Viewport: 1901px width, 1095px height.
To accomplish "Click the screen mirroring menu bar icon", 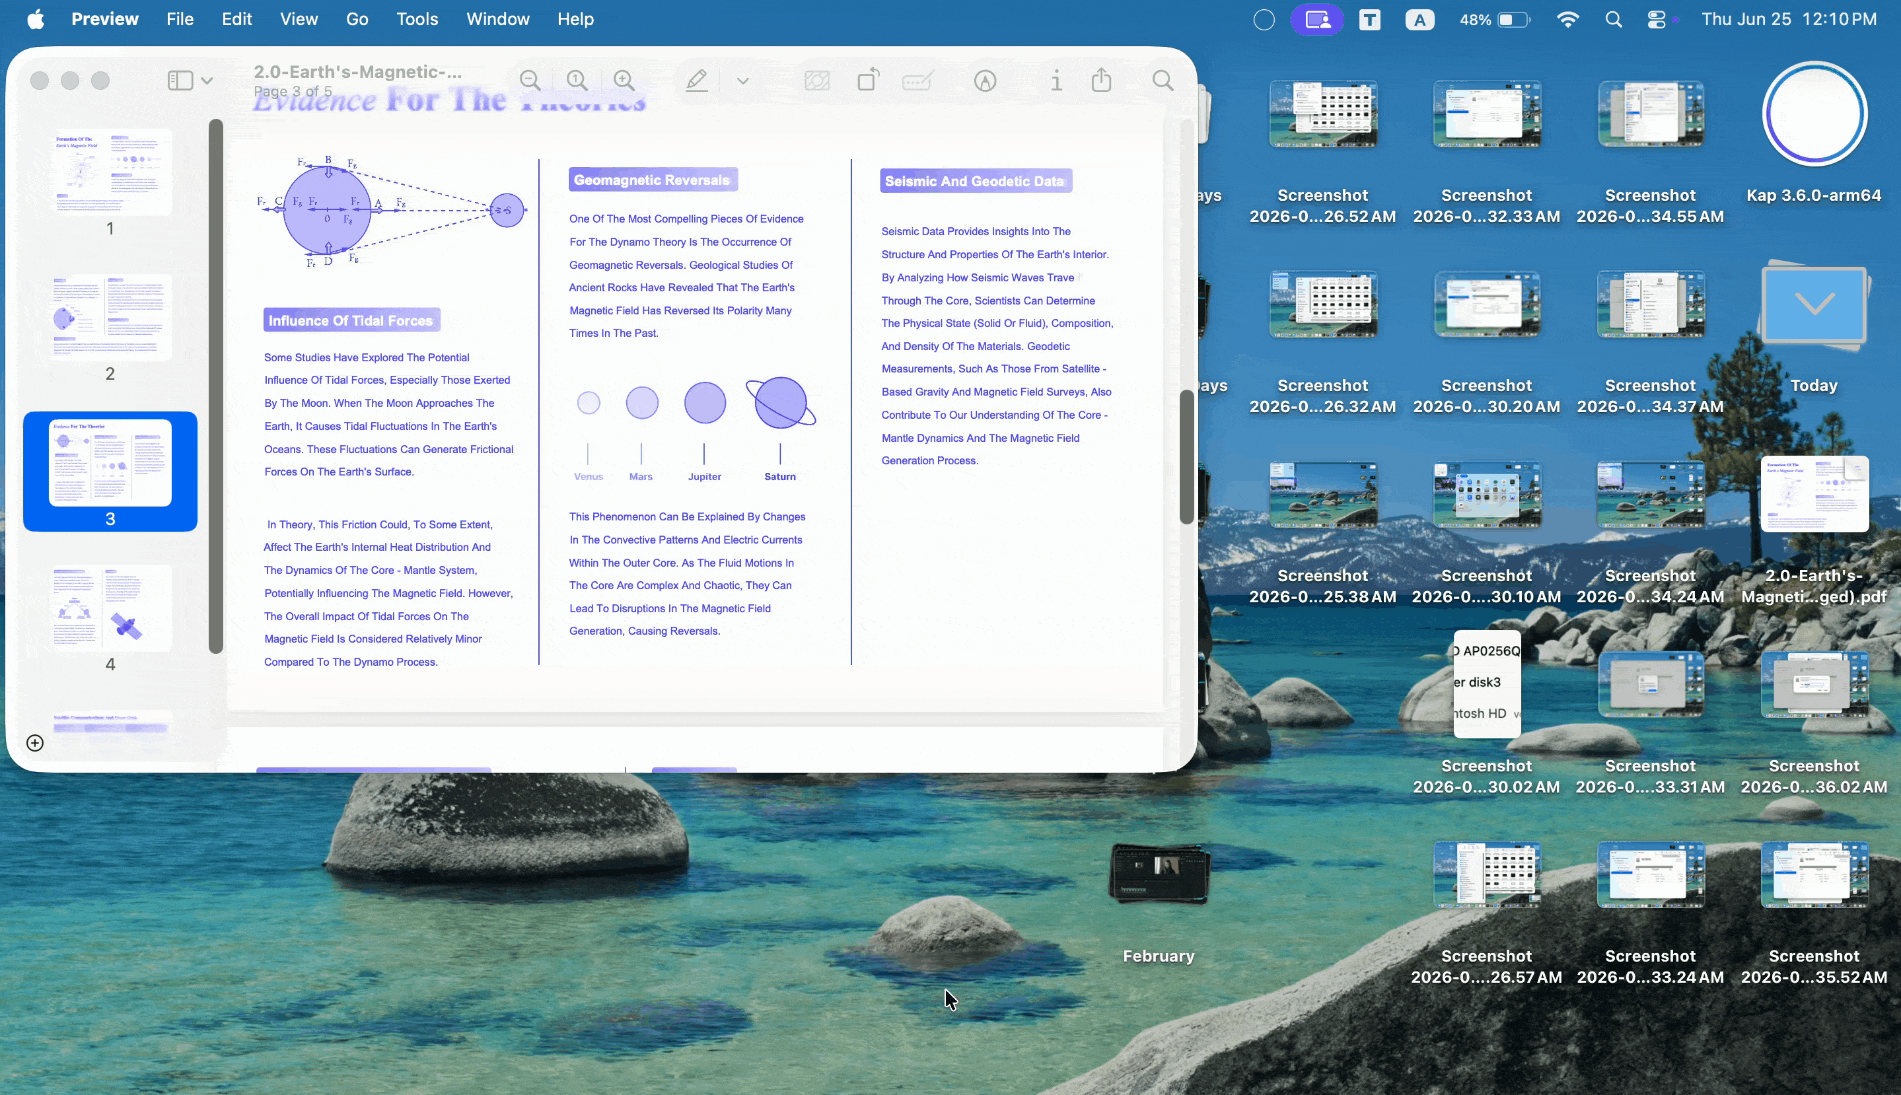I will pos(1317,19).
